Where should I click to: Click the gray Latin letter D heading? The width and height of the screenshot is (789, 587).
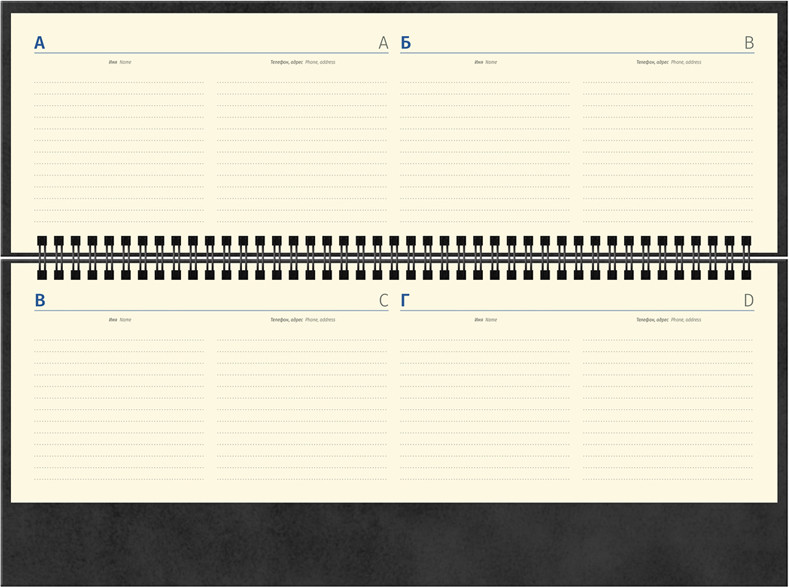tap(749, 300)
